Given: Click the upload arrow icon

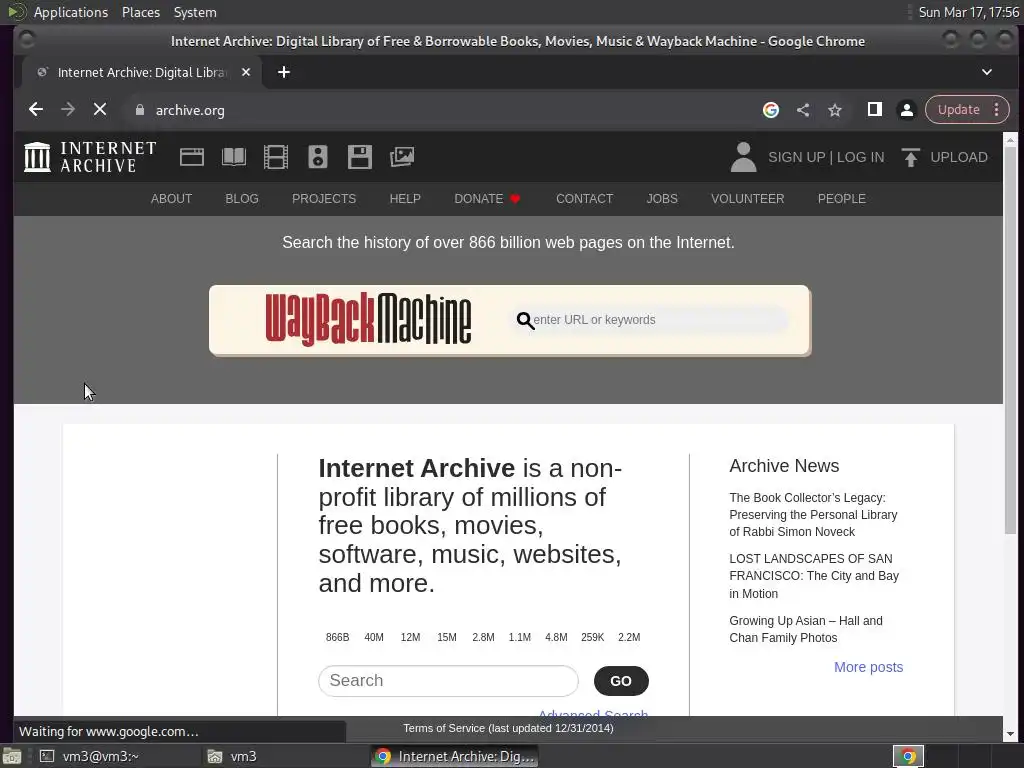Looking at the screenshot, I should 910,157.
